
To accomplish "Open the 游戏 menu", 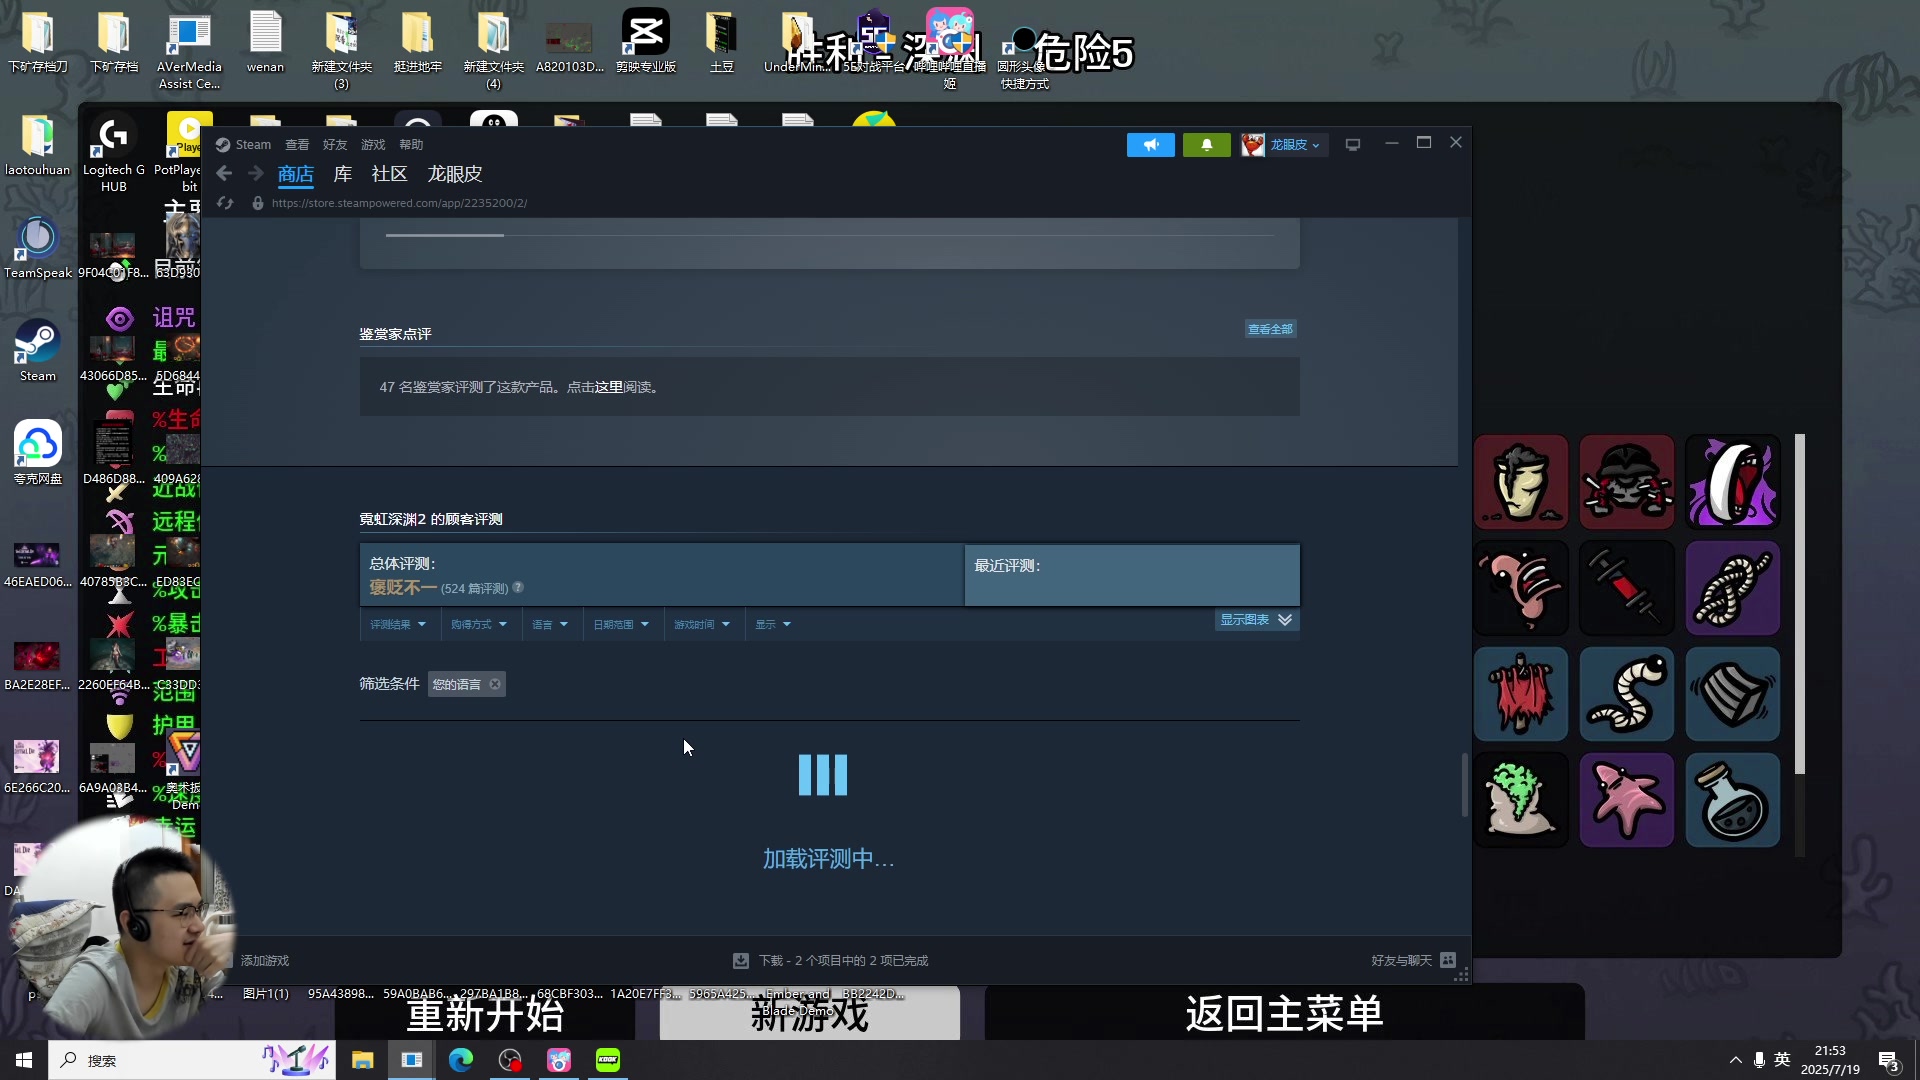I will click(x=373, y=144).
